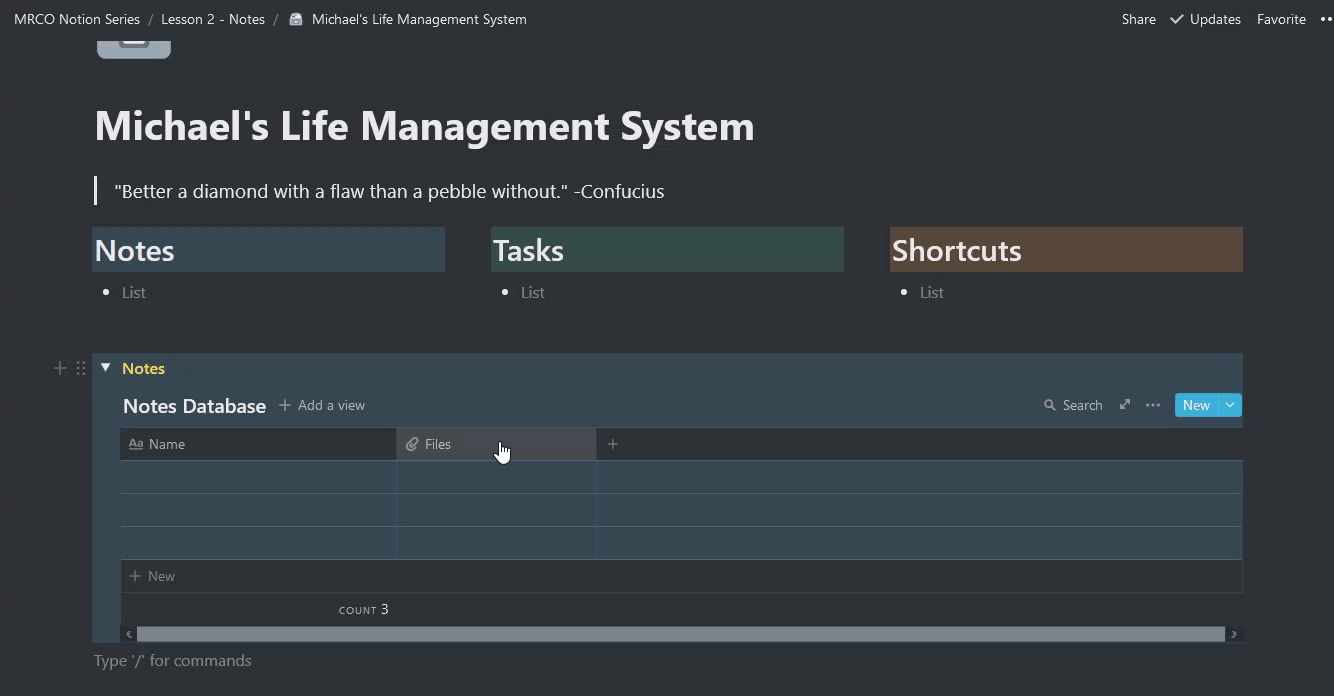This screenshot has height=696, width=1334.
Task: Open the Name column header menu
Action: click(x=166, y=444)
